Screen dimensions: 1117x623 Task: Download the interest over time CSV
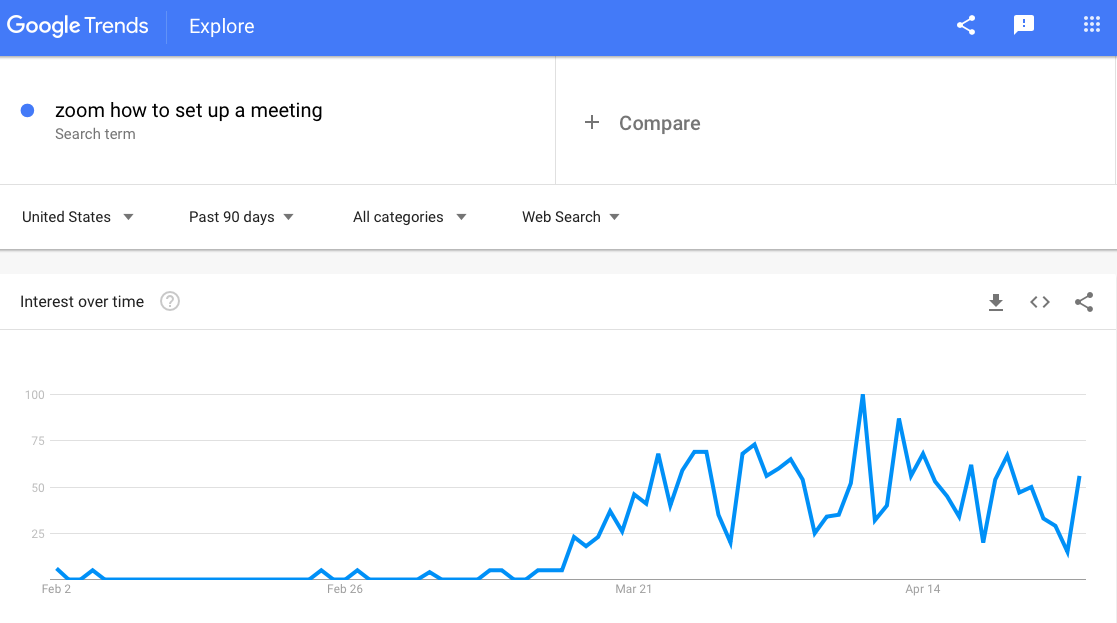(996, 302)
